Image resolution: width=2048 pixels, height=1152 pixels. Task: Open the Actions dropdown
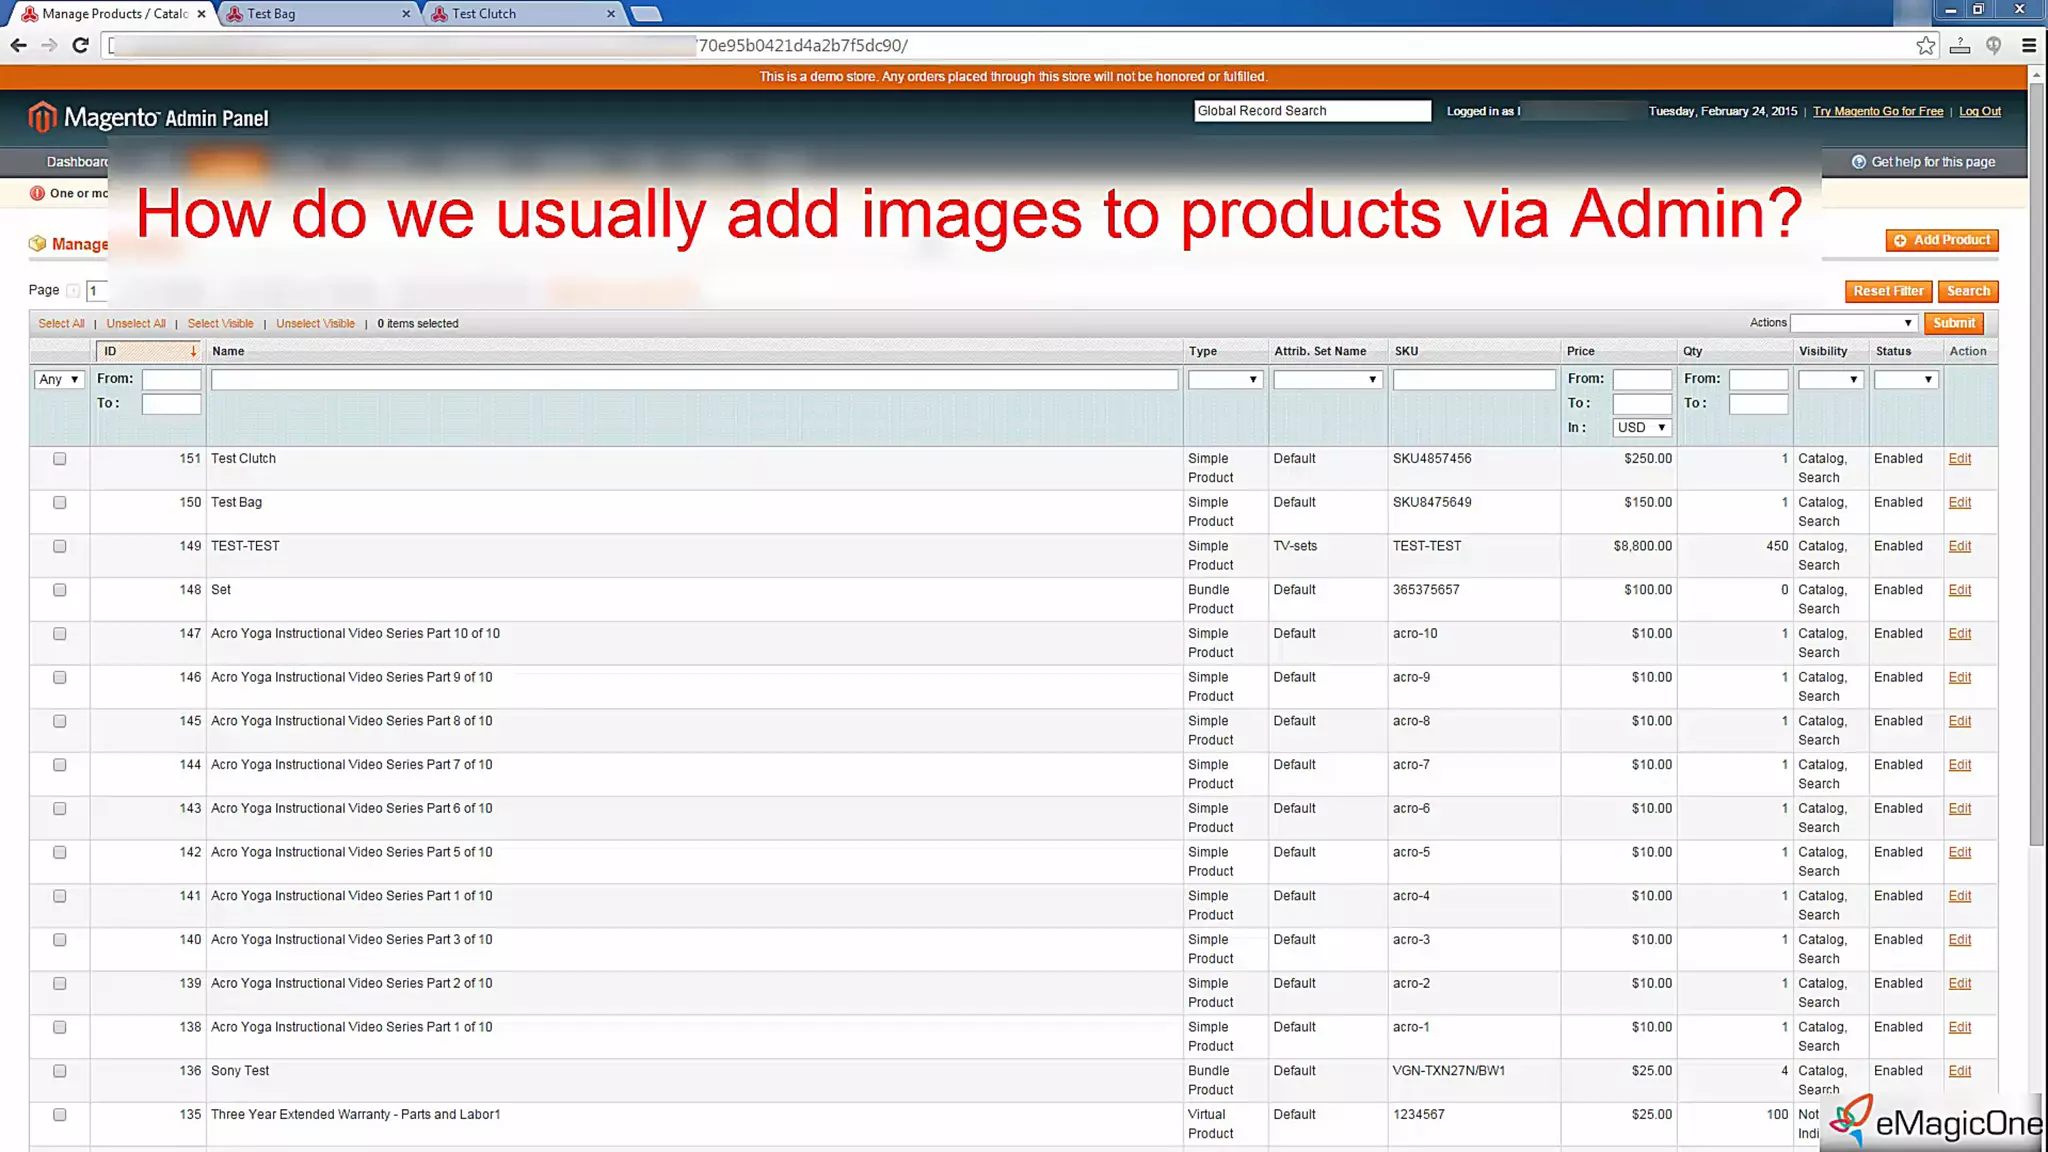[x=1853, y=323]
